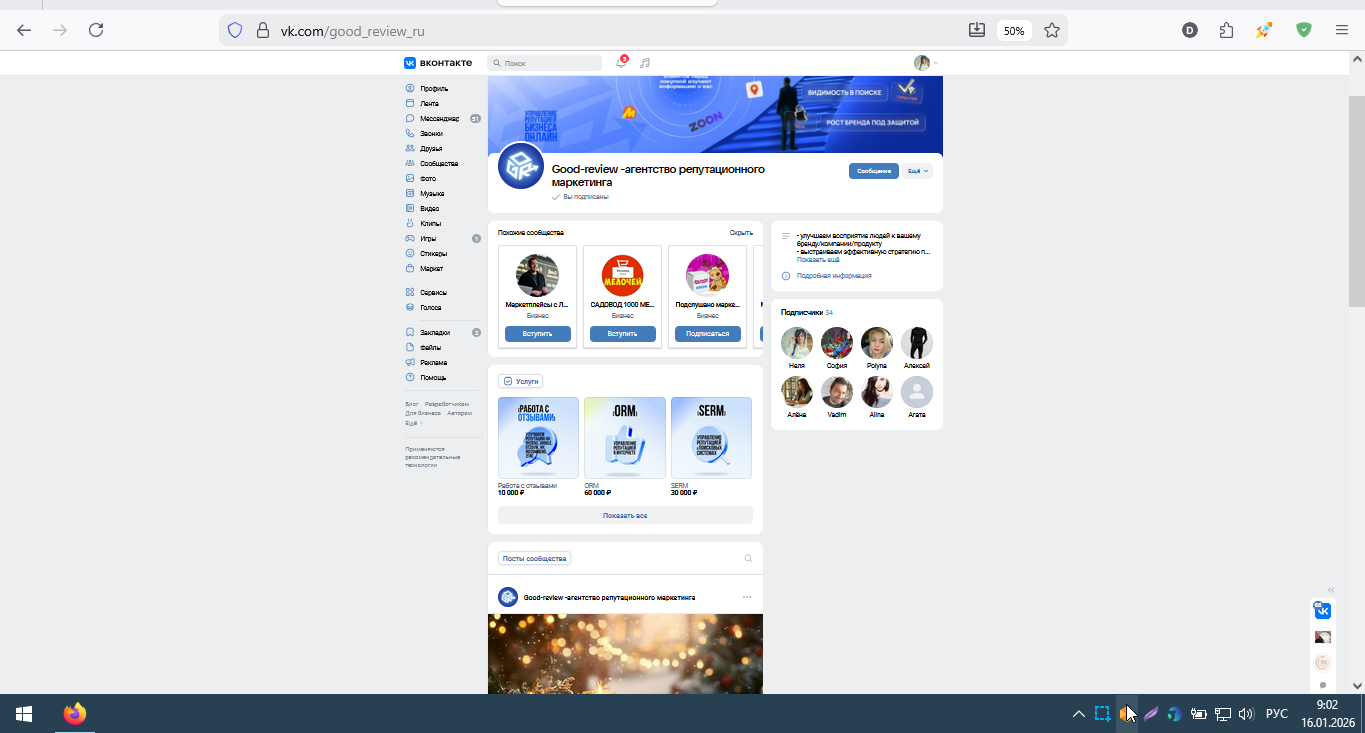
Task: Click the Реклама megaphone icon
Action: (x=410, y=362)
